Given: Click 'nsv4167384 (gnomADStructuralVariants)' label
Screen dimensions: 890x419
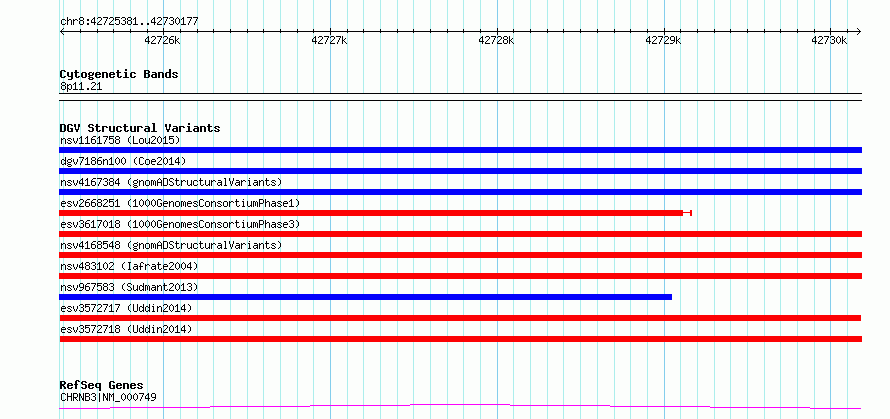Looking at the screenshot, I should tap(171, 182).
